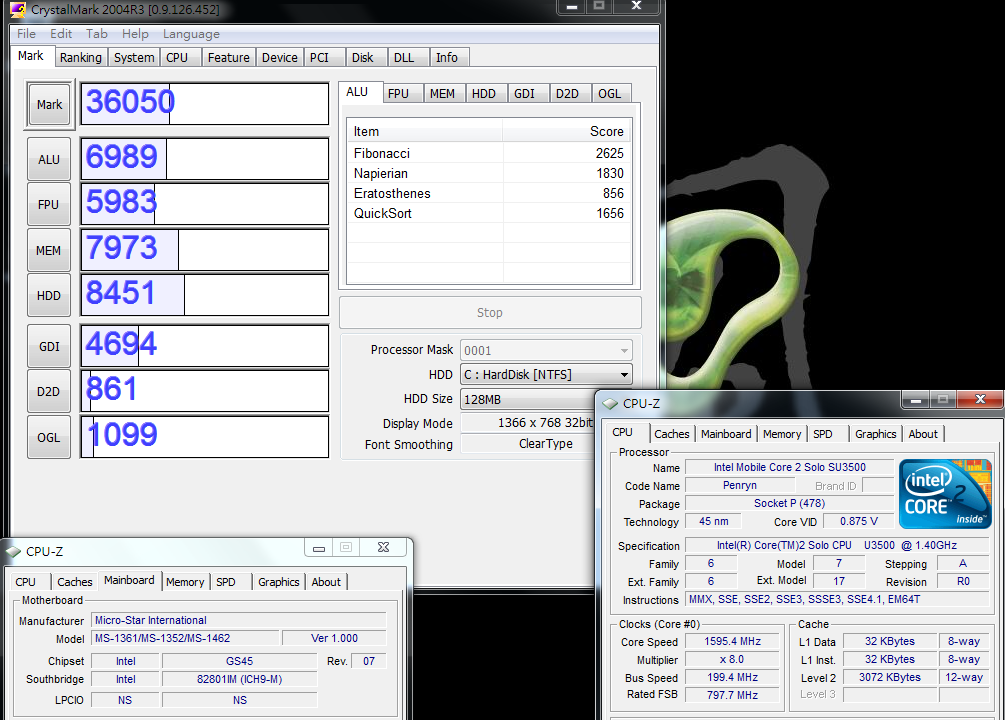The height and width of the screenshot is (720, 1005).
Task: Click the CrystalMark app icon in title bar
Action: 18,9
